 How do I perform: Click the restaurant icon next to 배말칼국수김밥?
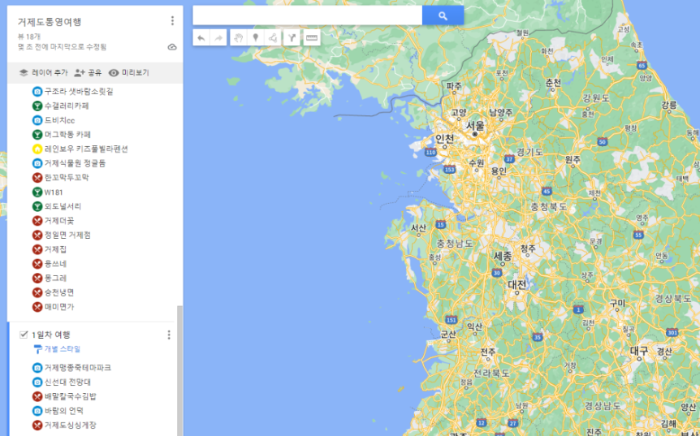tap(38, 396)
